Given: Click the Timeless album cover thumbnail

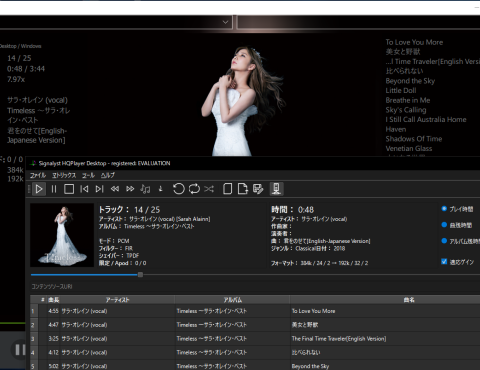Looking at the screenshot, I should (62, 235).
